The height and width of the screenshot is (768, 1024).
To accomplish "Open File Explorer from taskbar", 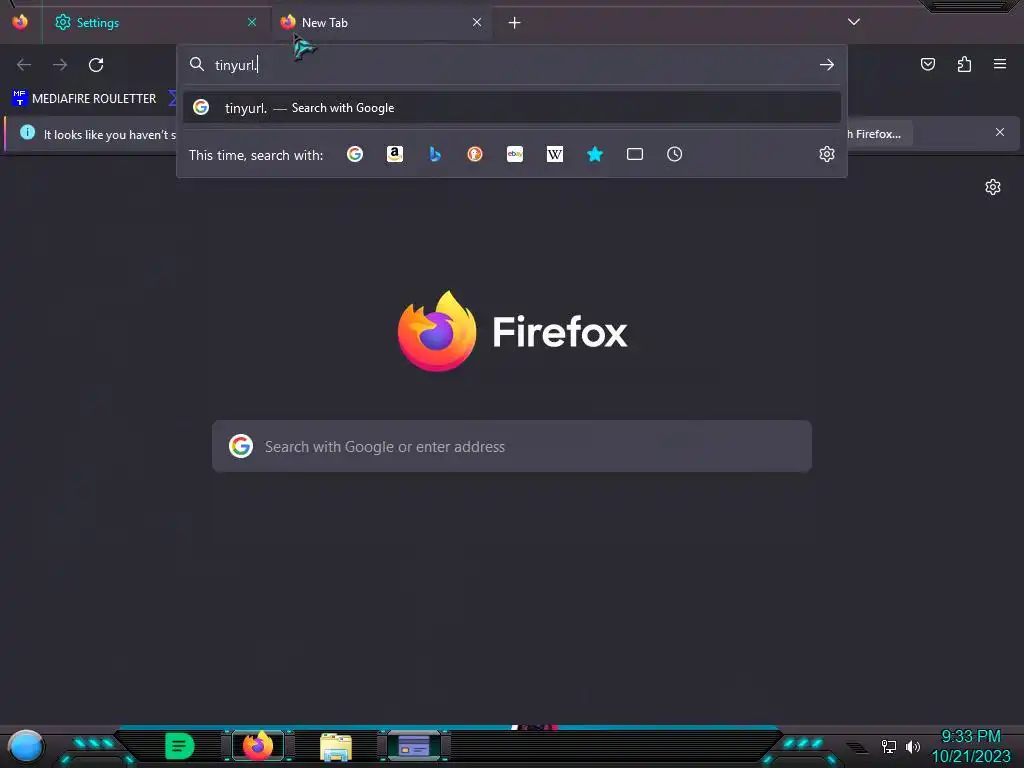I will [336, 746].
